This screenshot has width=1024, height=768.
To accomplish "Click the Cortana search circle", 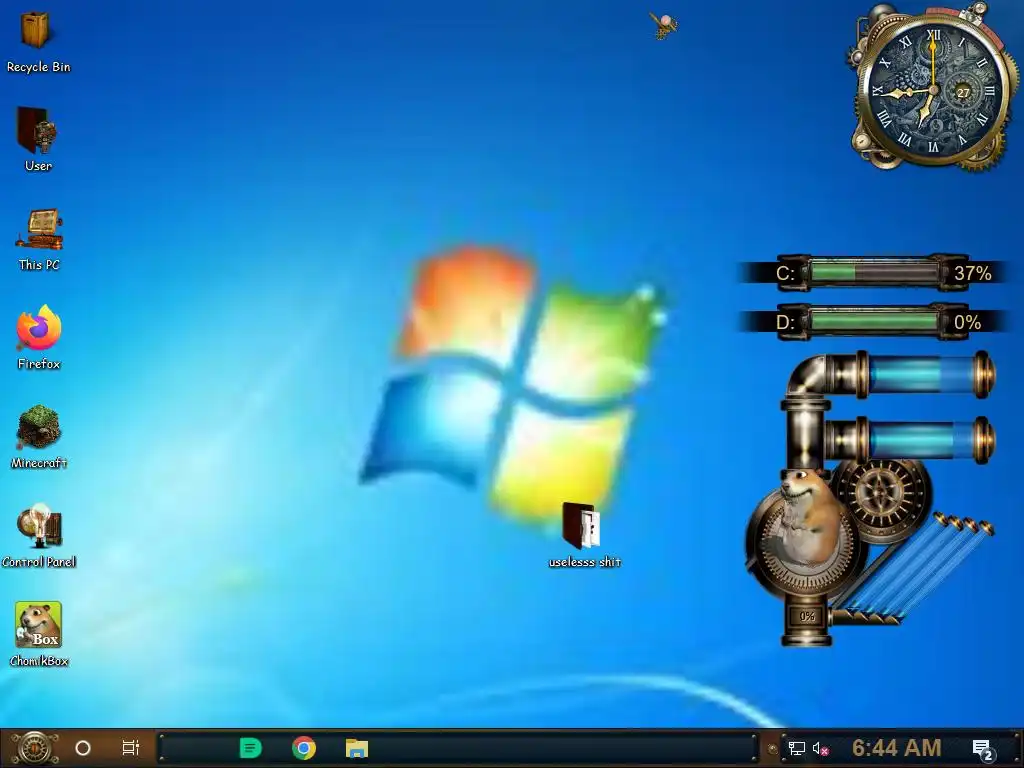I will point(83,748).
